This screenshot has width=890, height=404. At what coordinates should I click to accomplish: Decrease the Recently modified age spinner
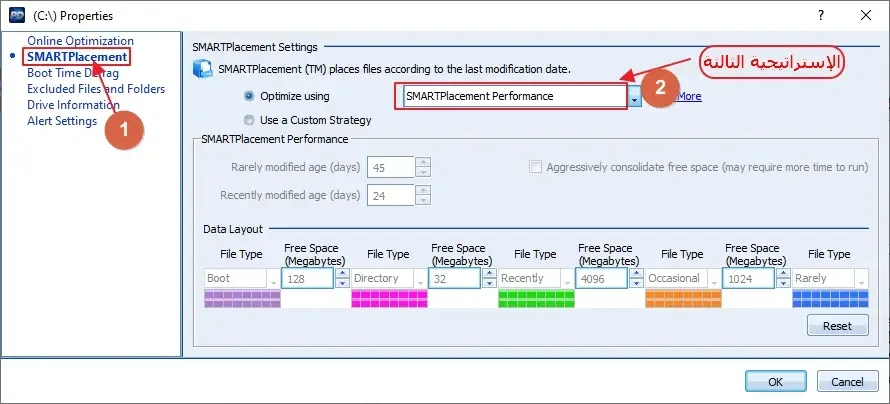point(423,200)
